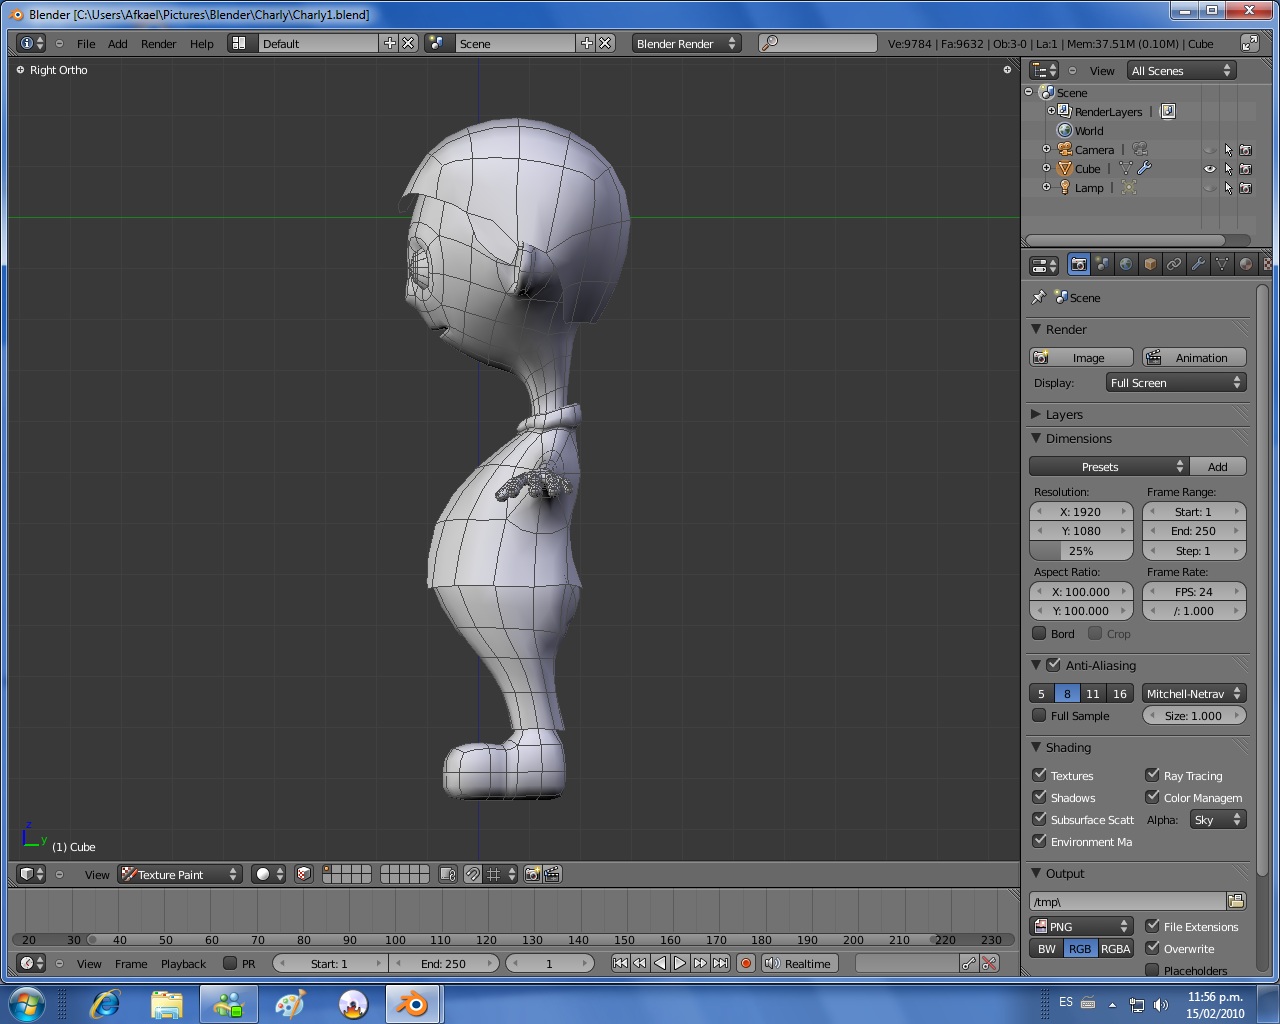
Task: Open the World properties tab
Action: pyautogui.click(x=1126, y=265)
